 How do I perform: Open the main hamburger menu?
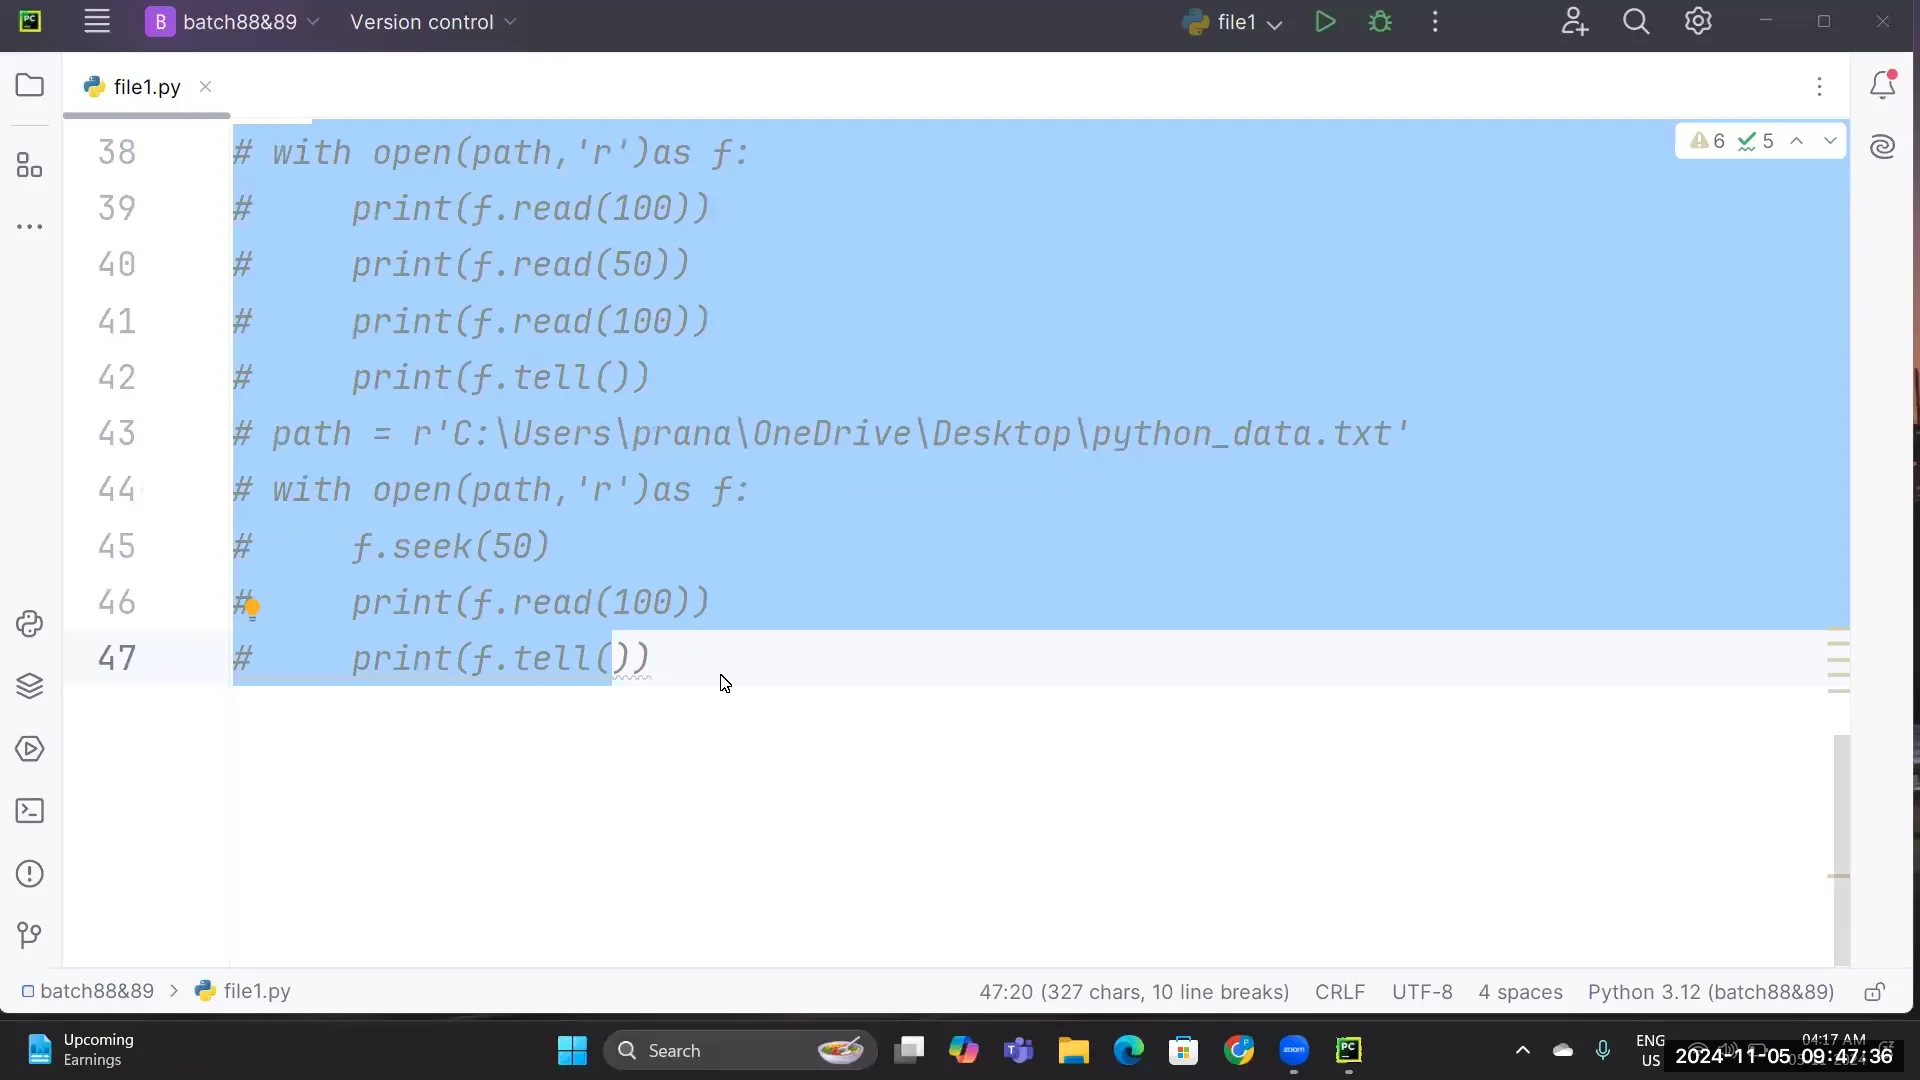97,21
